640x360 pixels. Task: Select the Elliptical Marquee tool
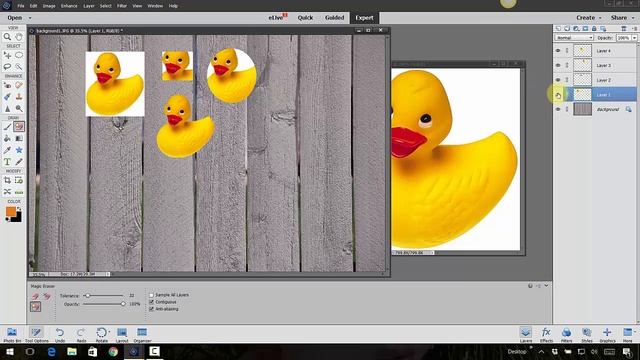(19, 55)
